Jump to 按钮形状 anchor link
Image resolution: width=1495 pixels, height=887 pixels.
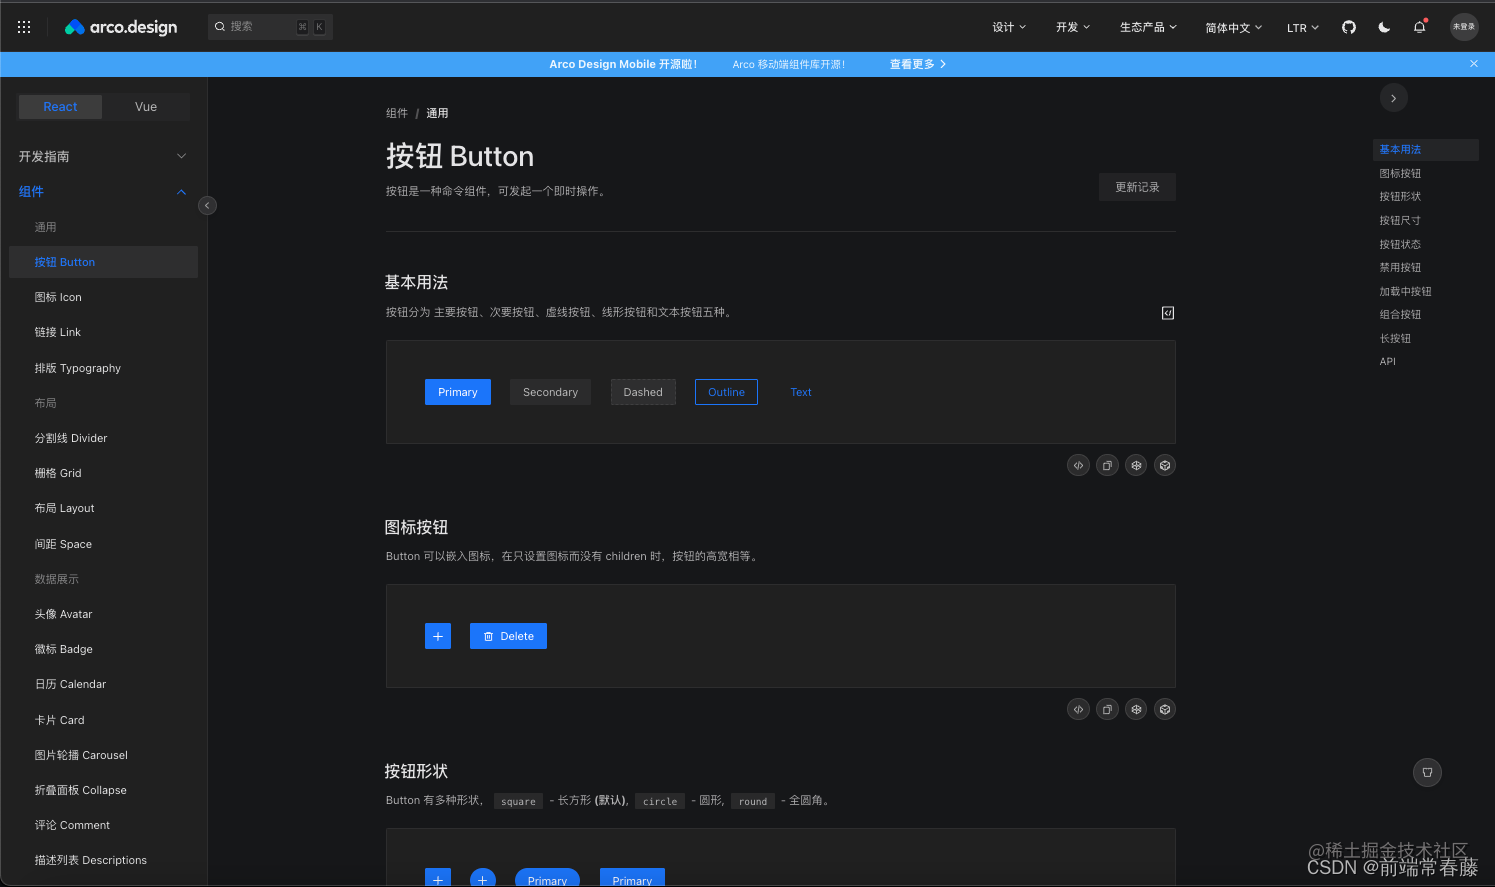(x=1400, y=196)
